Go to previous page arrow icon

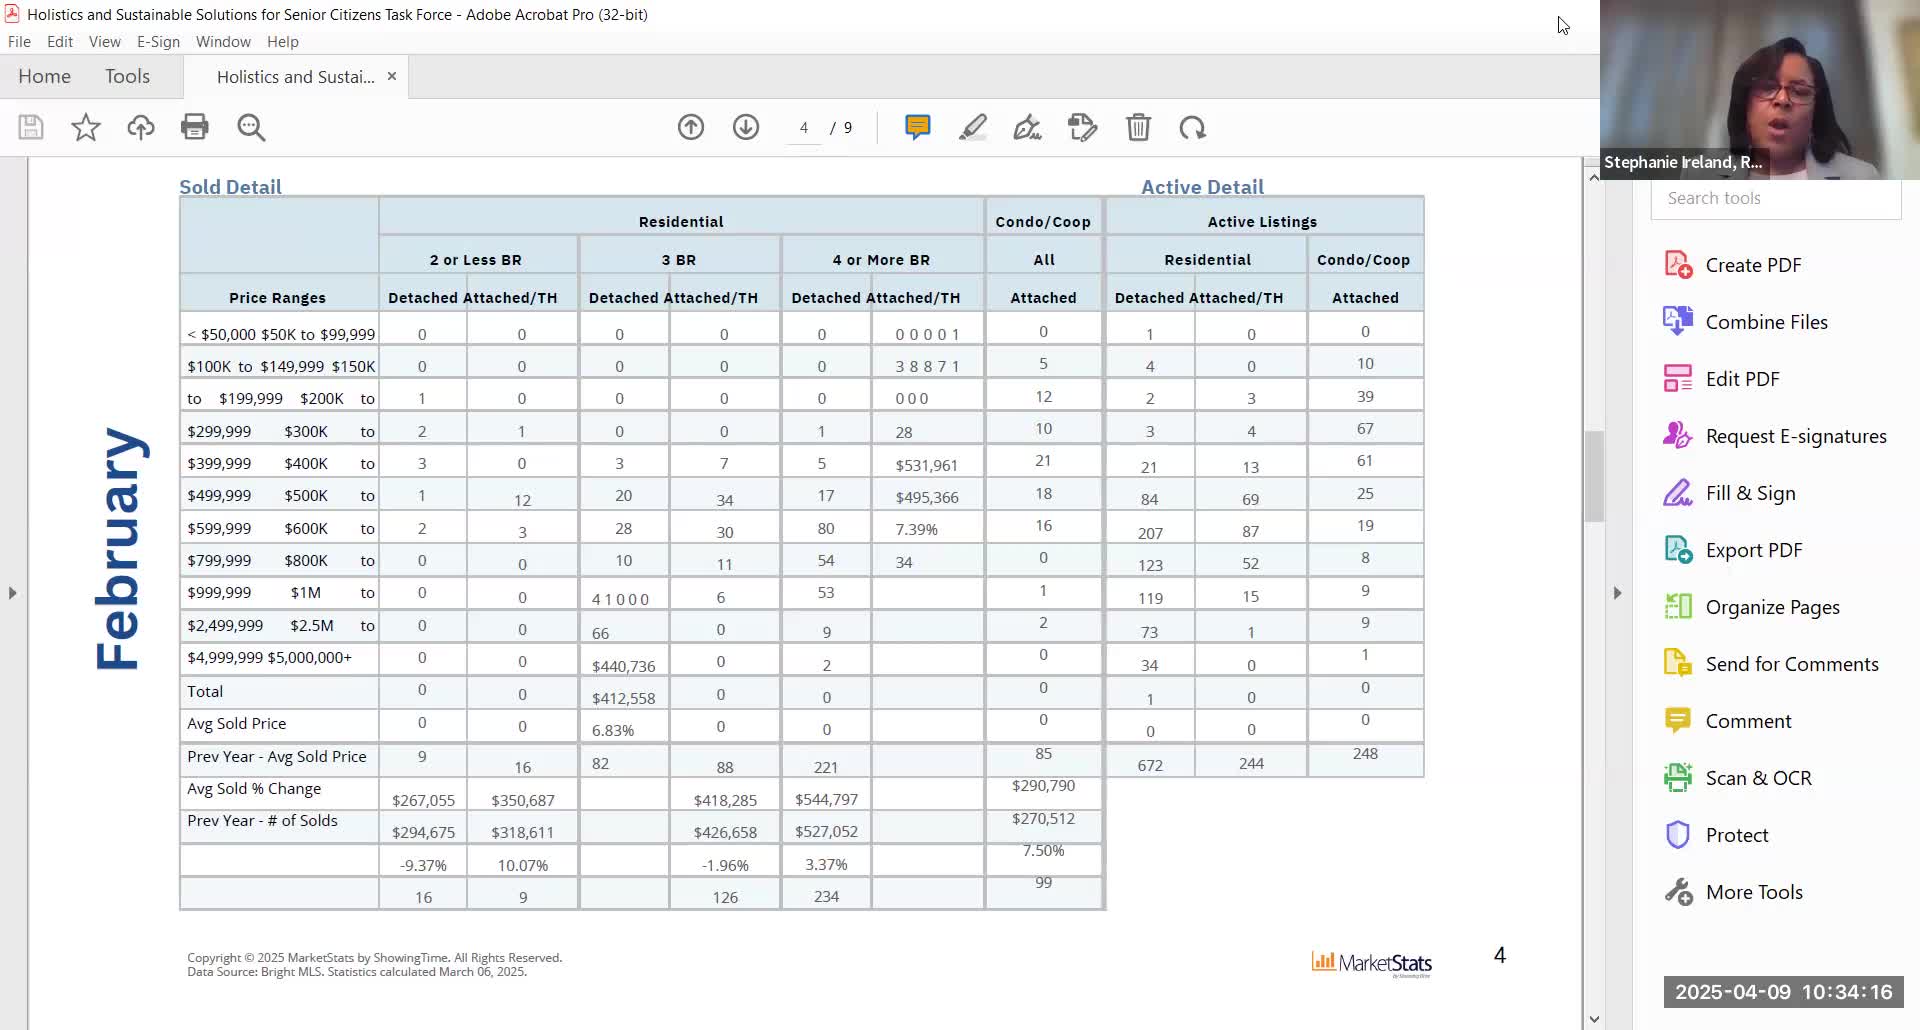point(691,127)
